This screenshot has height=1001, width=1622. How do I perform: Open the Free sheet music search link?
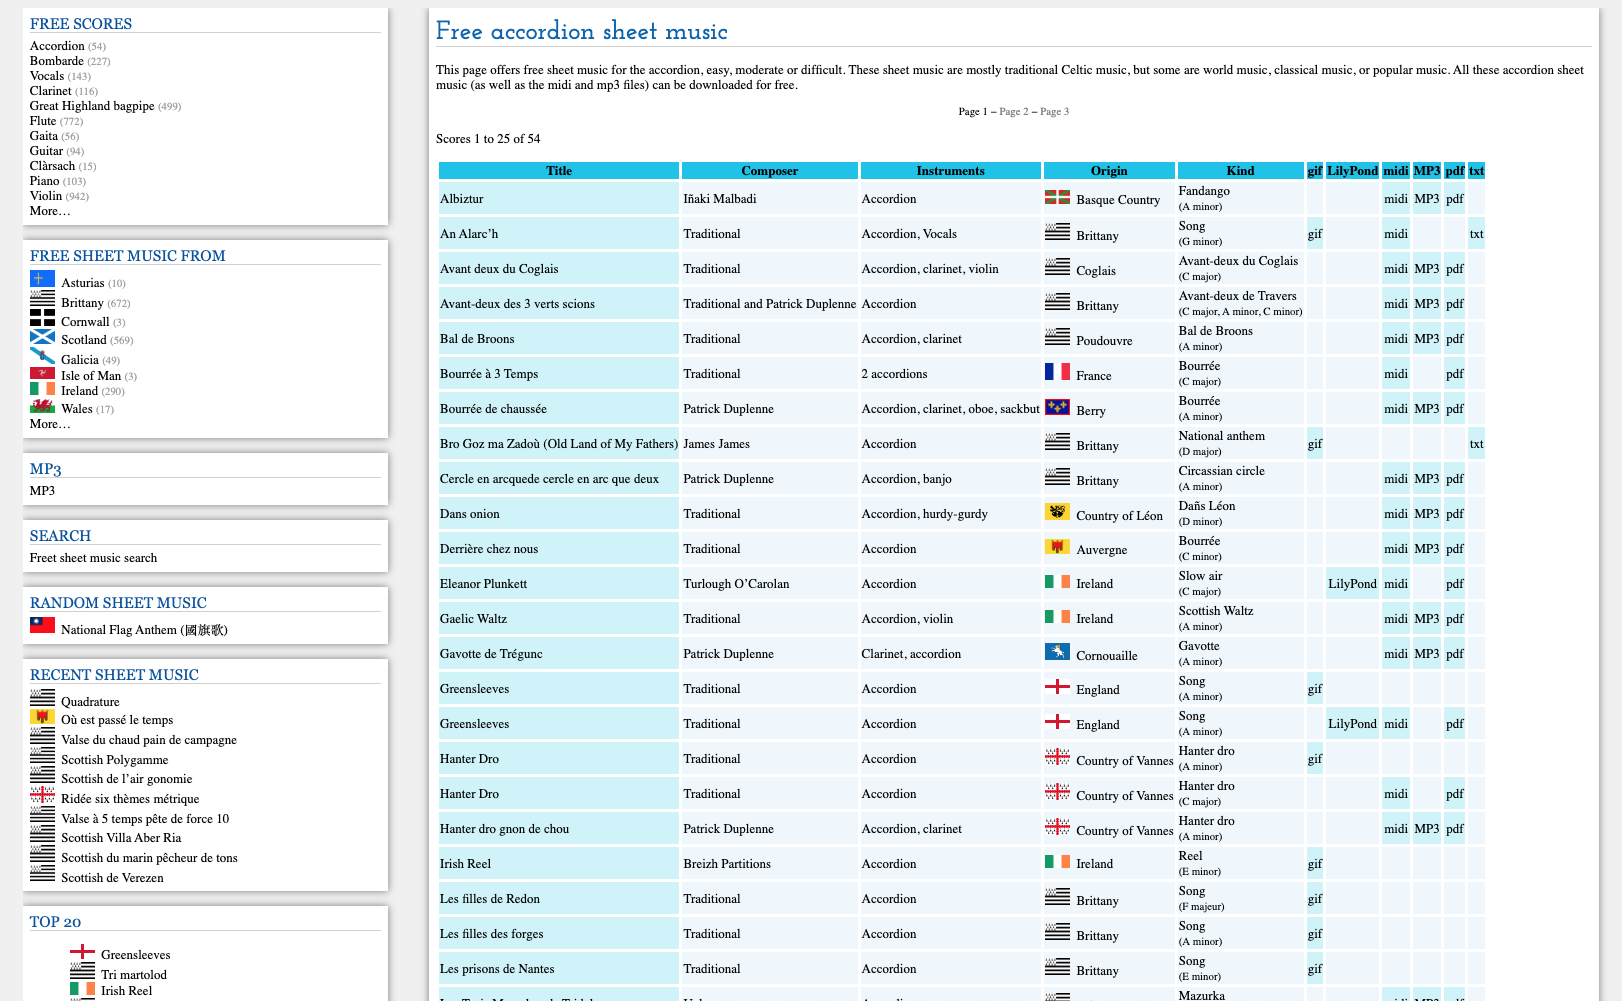[93, 558]
